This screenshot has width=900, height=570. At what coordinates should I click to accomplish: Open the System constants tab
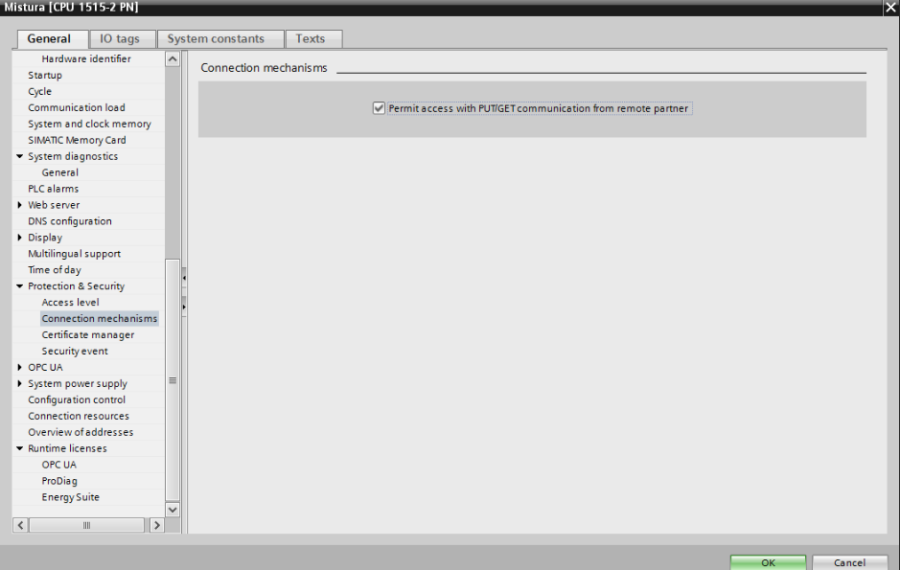click(x=216, y=39)
